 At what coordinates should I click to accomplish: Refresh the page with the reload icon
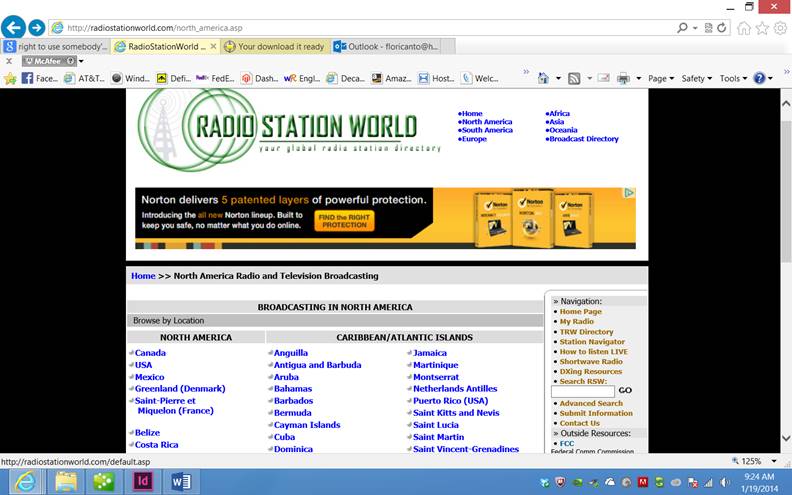tap(722, 28)
